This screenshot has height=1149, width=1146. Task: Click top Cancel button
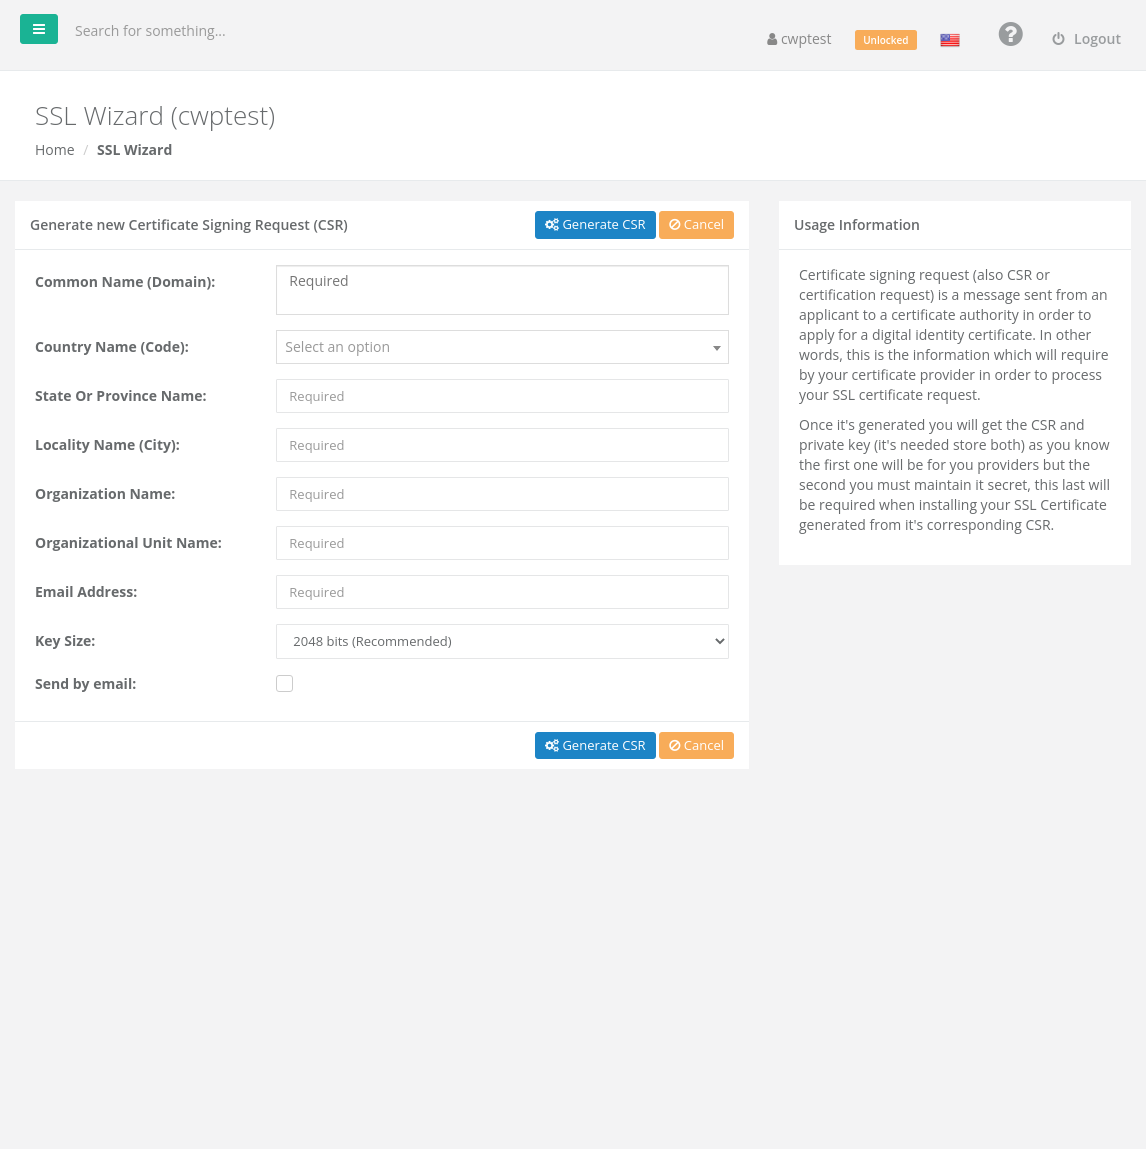pos(696,225)
